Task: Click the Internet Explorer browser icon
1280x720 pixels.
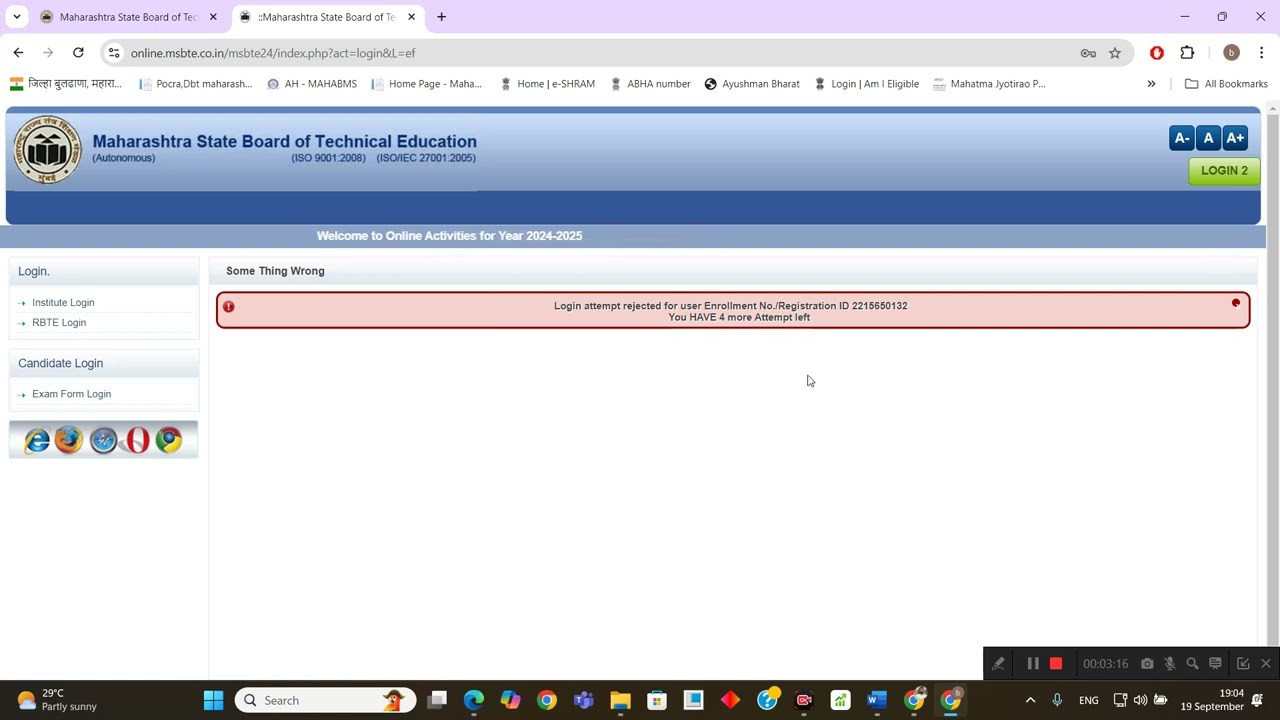Action: (37, 440)
